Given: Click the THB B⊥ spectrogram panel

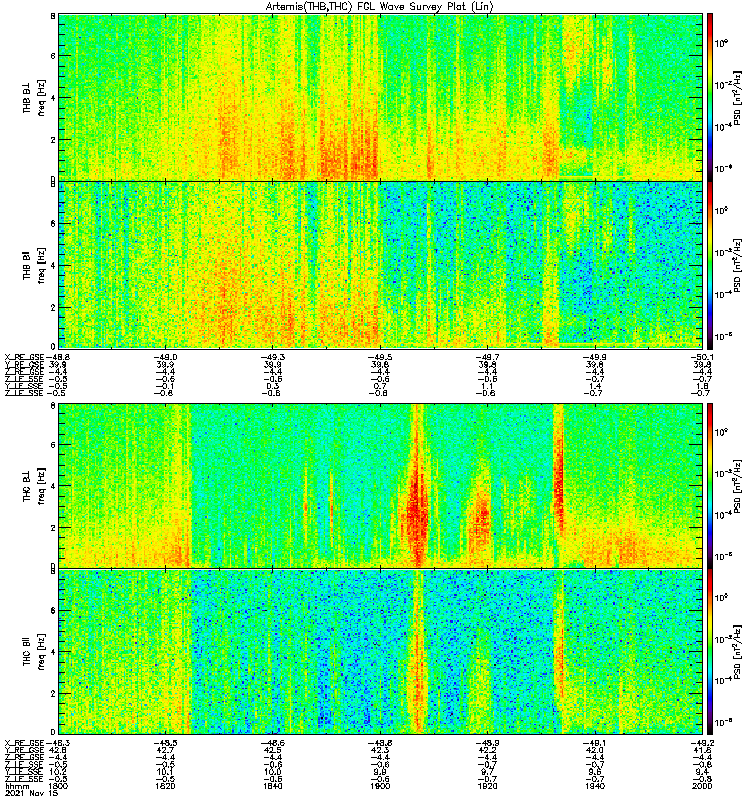Looking at the screenshot, I should click(380, 97).
